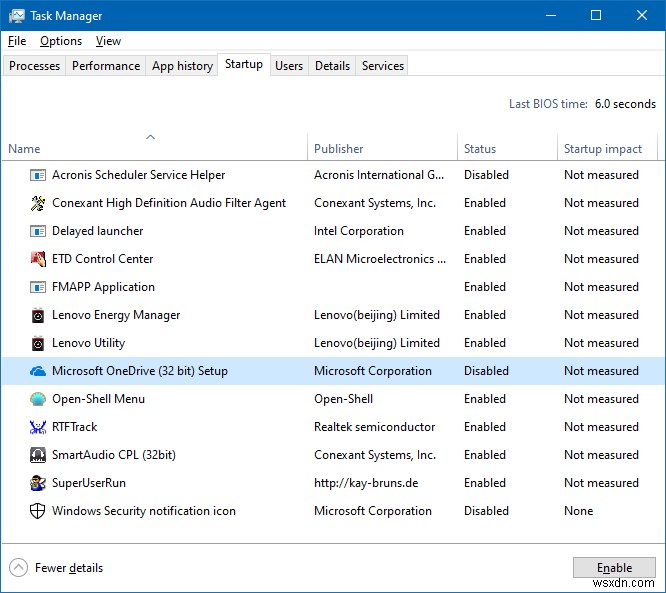
Task: Click Disabled status in the OneDrive row
Action: coord(486,371)
